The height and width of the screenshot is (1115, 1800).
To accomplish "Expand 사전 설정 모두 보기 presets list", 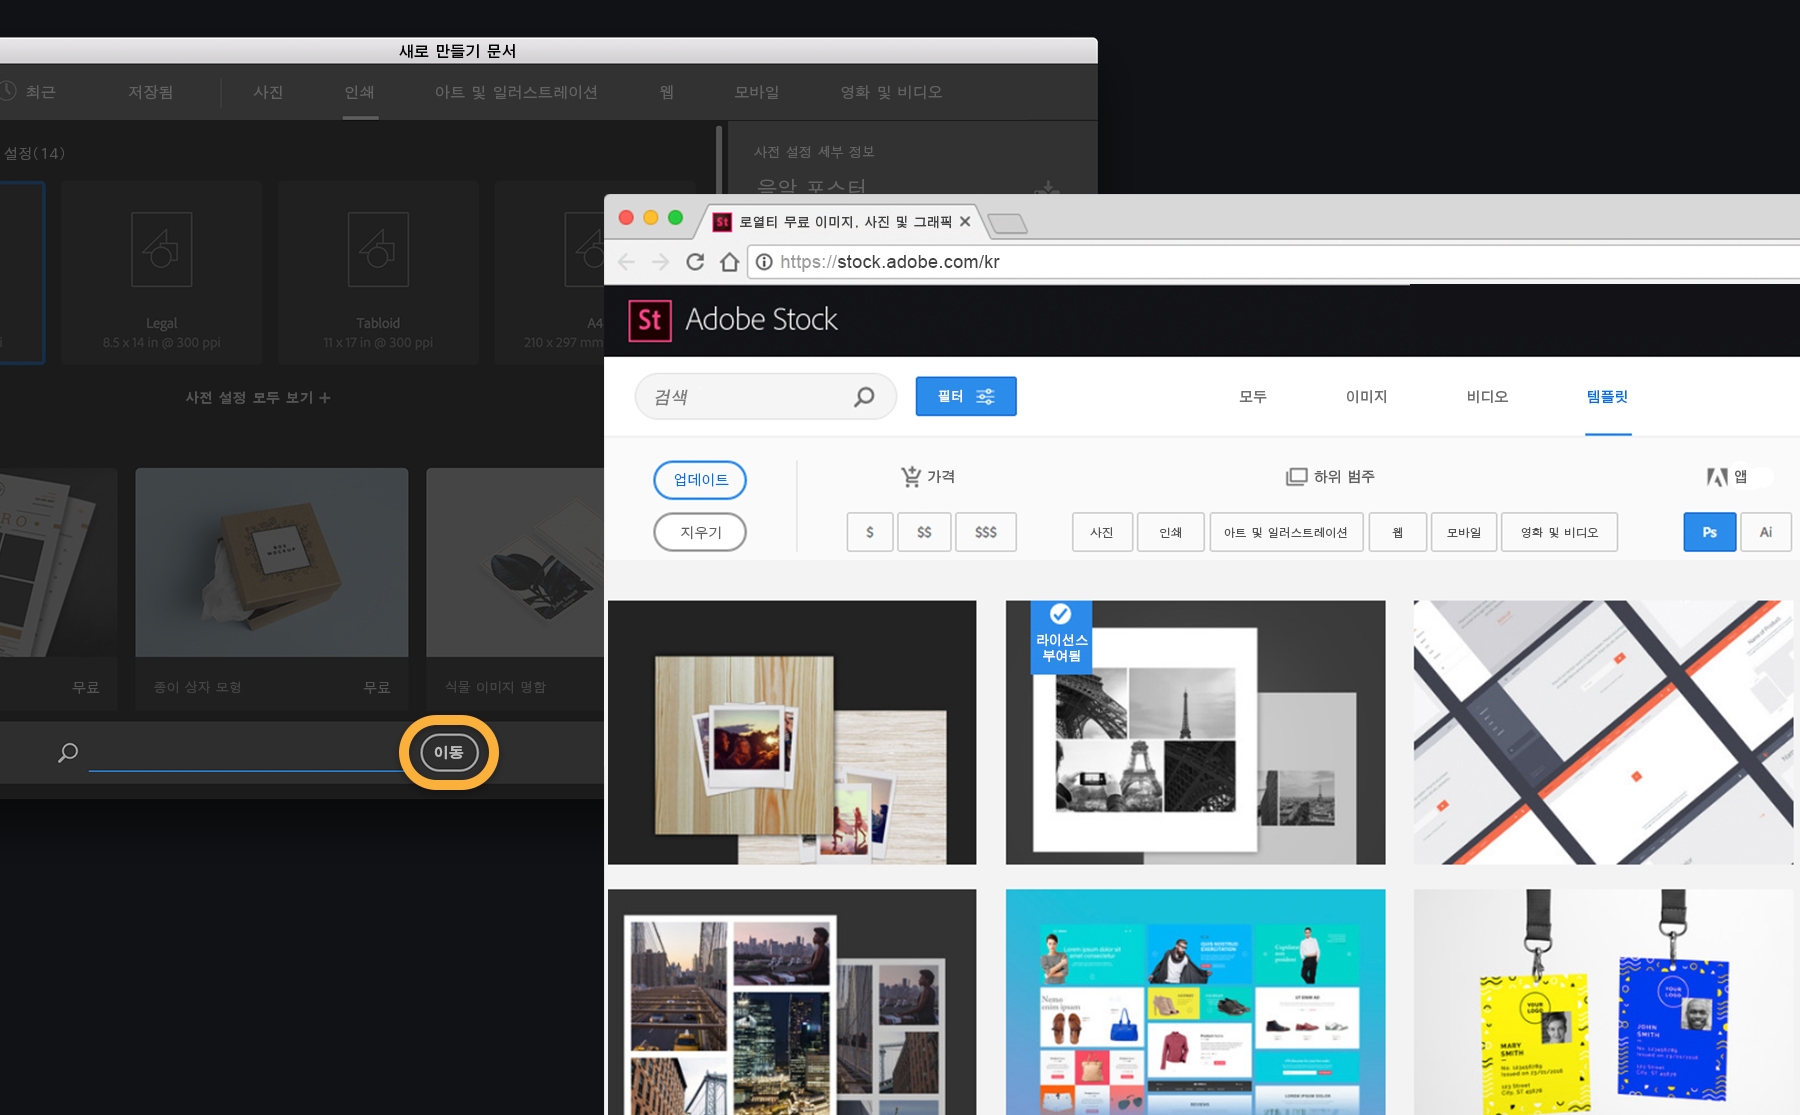I will tap(257, 397).
